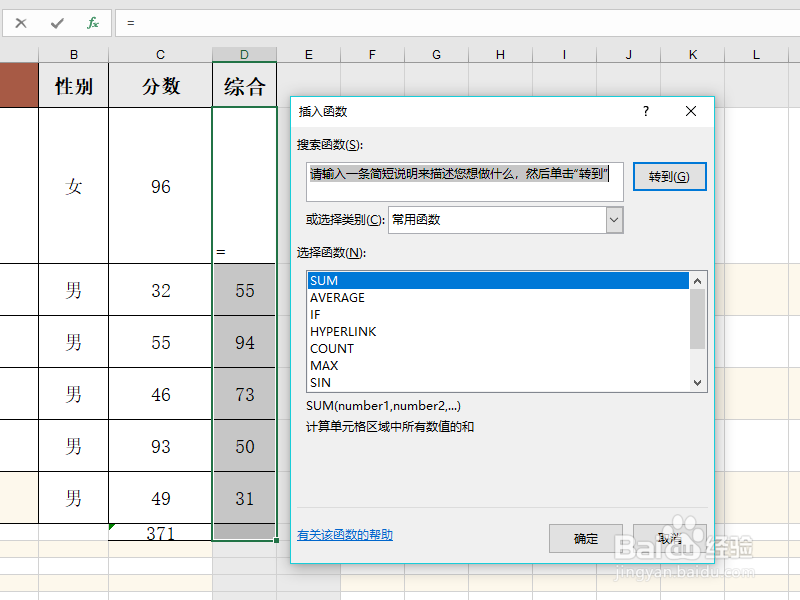Open the 常用函数 category dropdown
Screen dimensions: 800x600
click(x=612, y=219)
